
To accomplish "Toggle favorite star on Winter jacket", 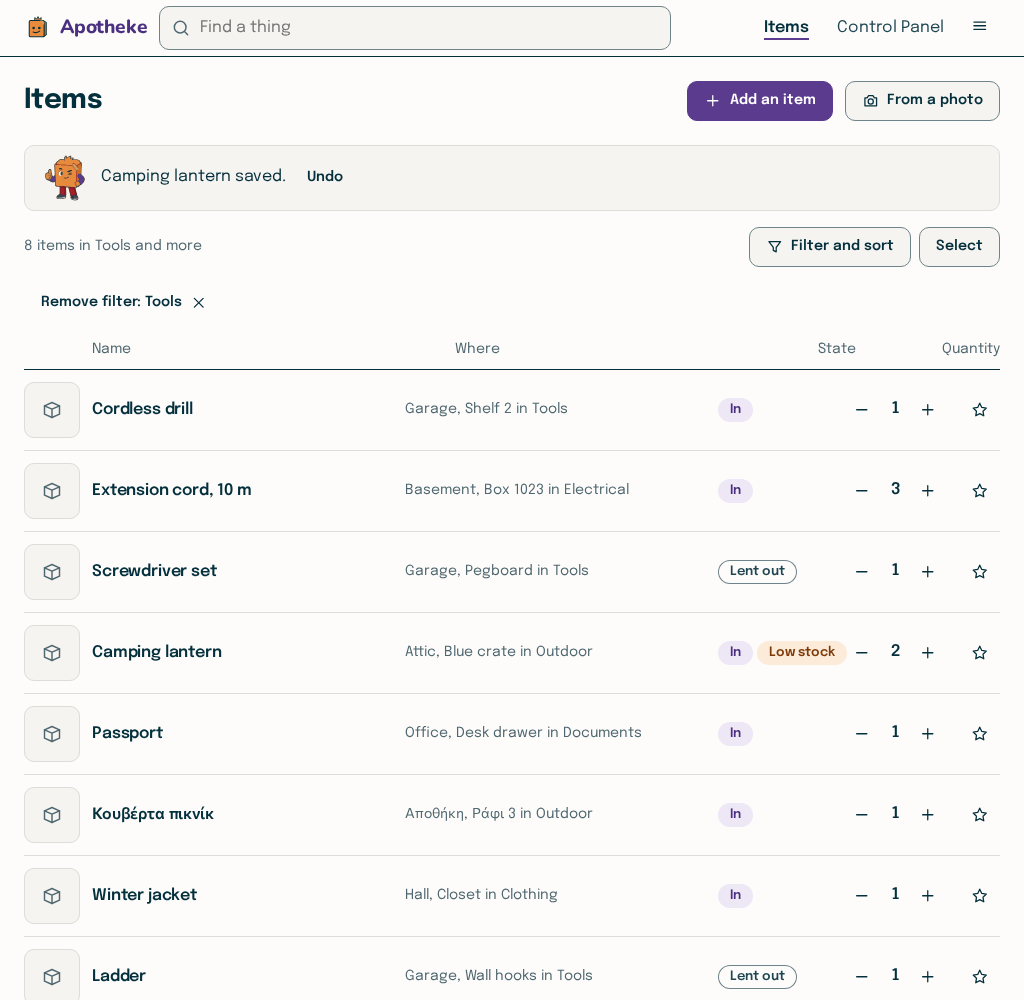I will coord(979,895).
